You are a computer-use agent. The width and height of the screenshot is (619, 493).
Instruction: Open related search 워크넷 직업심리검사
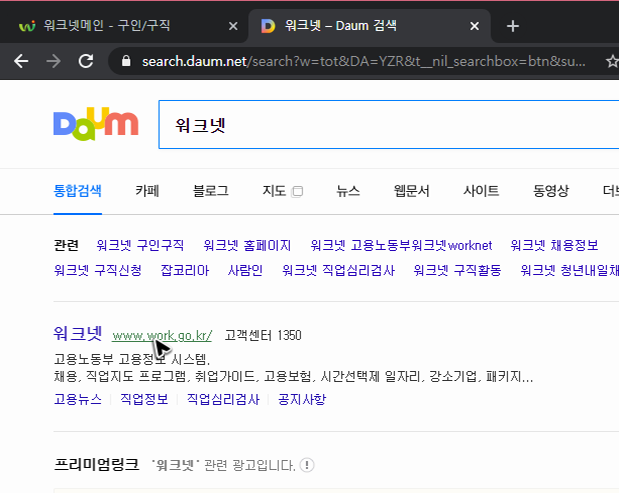(338, 270)
